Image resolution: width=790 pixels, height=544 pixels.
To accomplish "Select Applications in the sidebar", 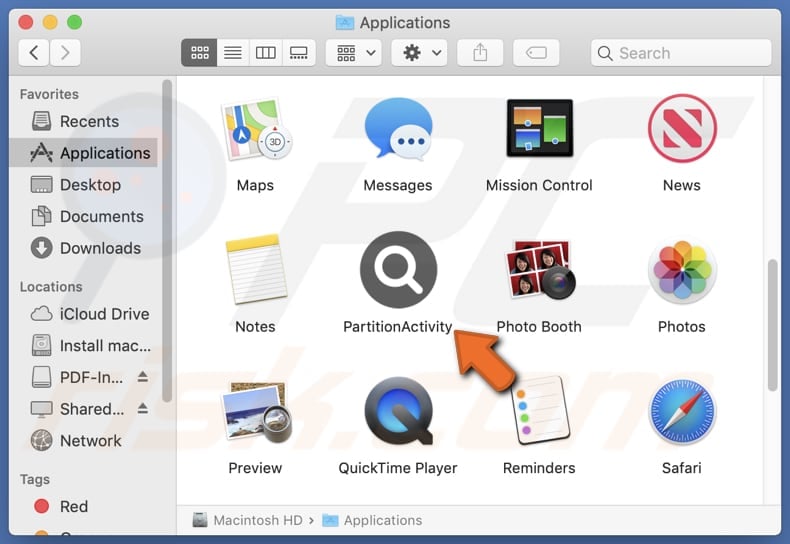I will click(84, 153).
